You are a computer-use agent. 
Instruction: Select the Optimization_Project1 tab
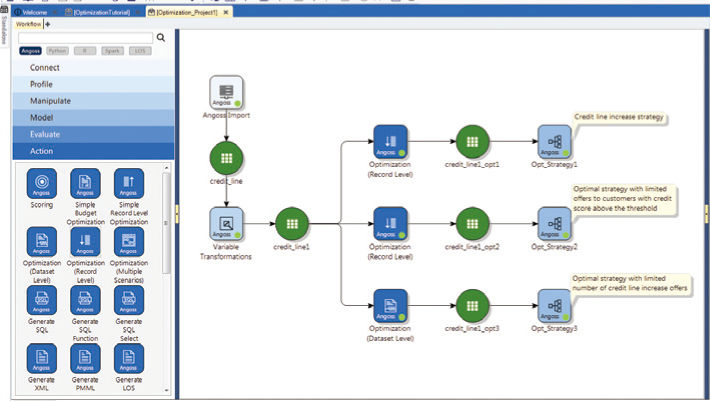187,12
